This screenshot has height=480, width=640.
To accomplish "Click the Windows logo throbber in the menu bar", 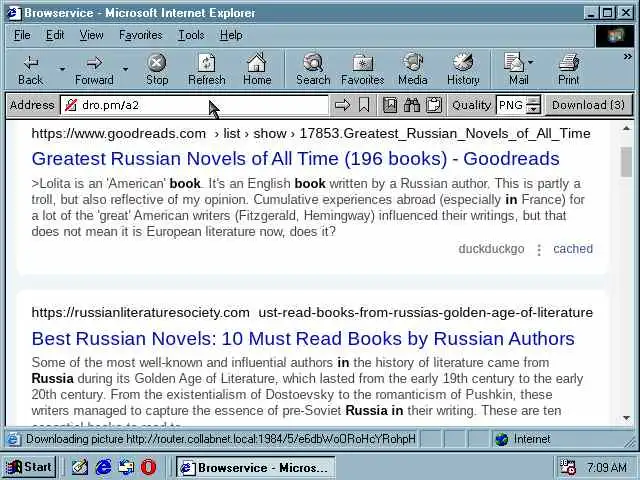I will 615,36.
